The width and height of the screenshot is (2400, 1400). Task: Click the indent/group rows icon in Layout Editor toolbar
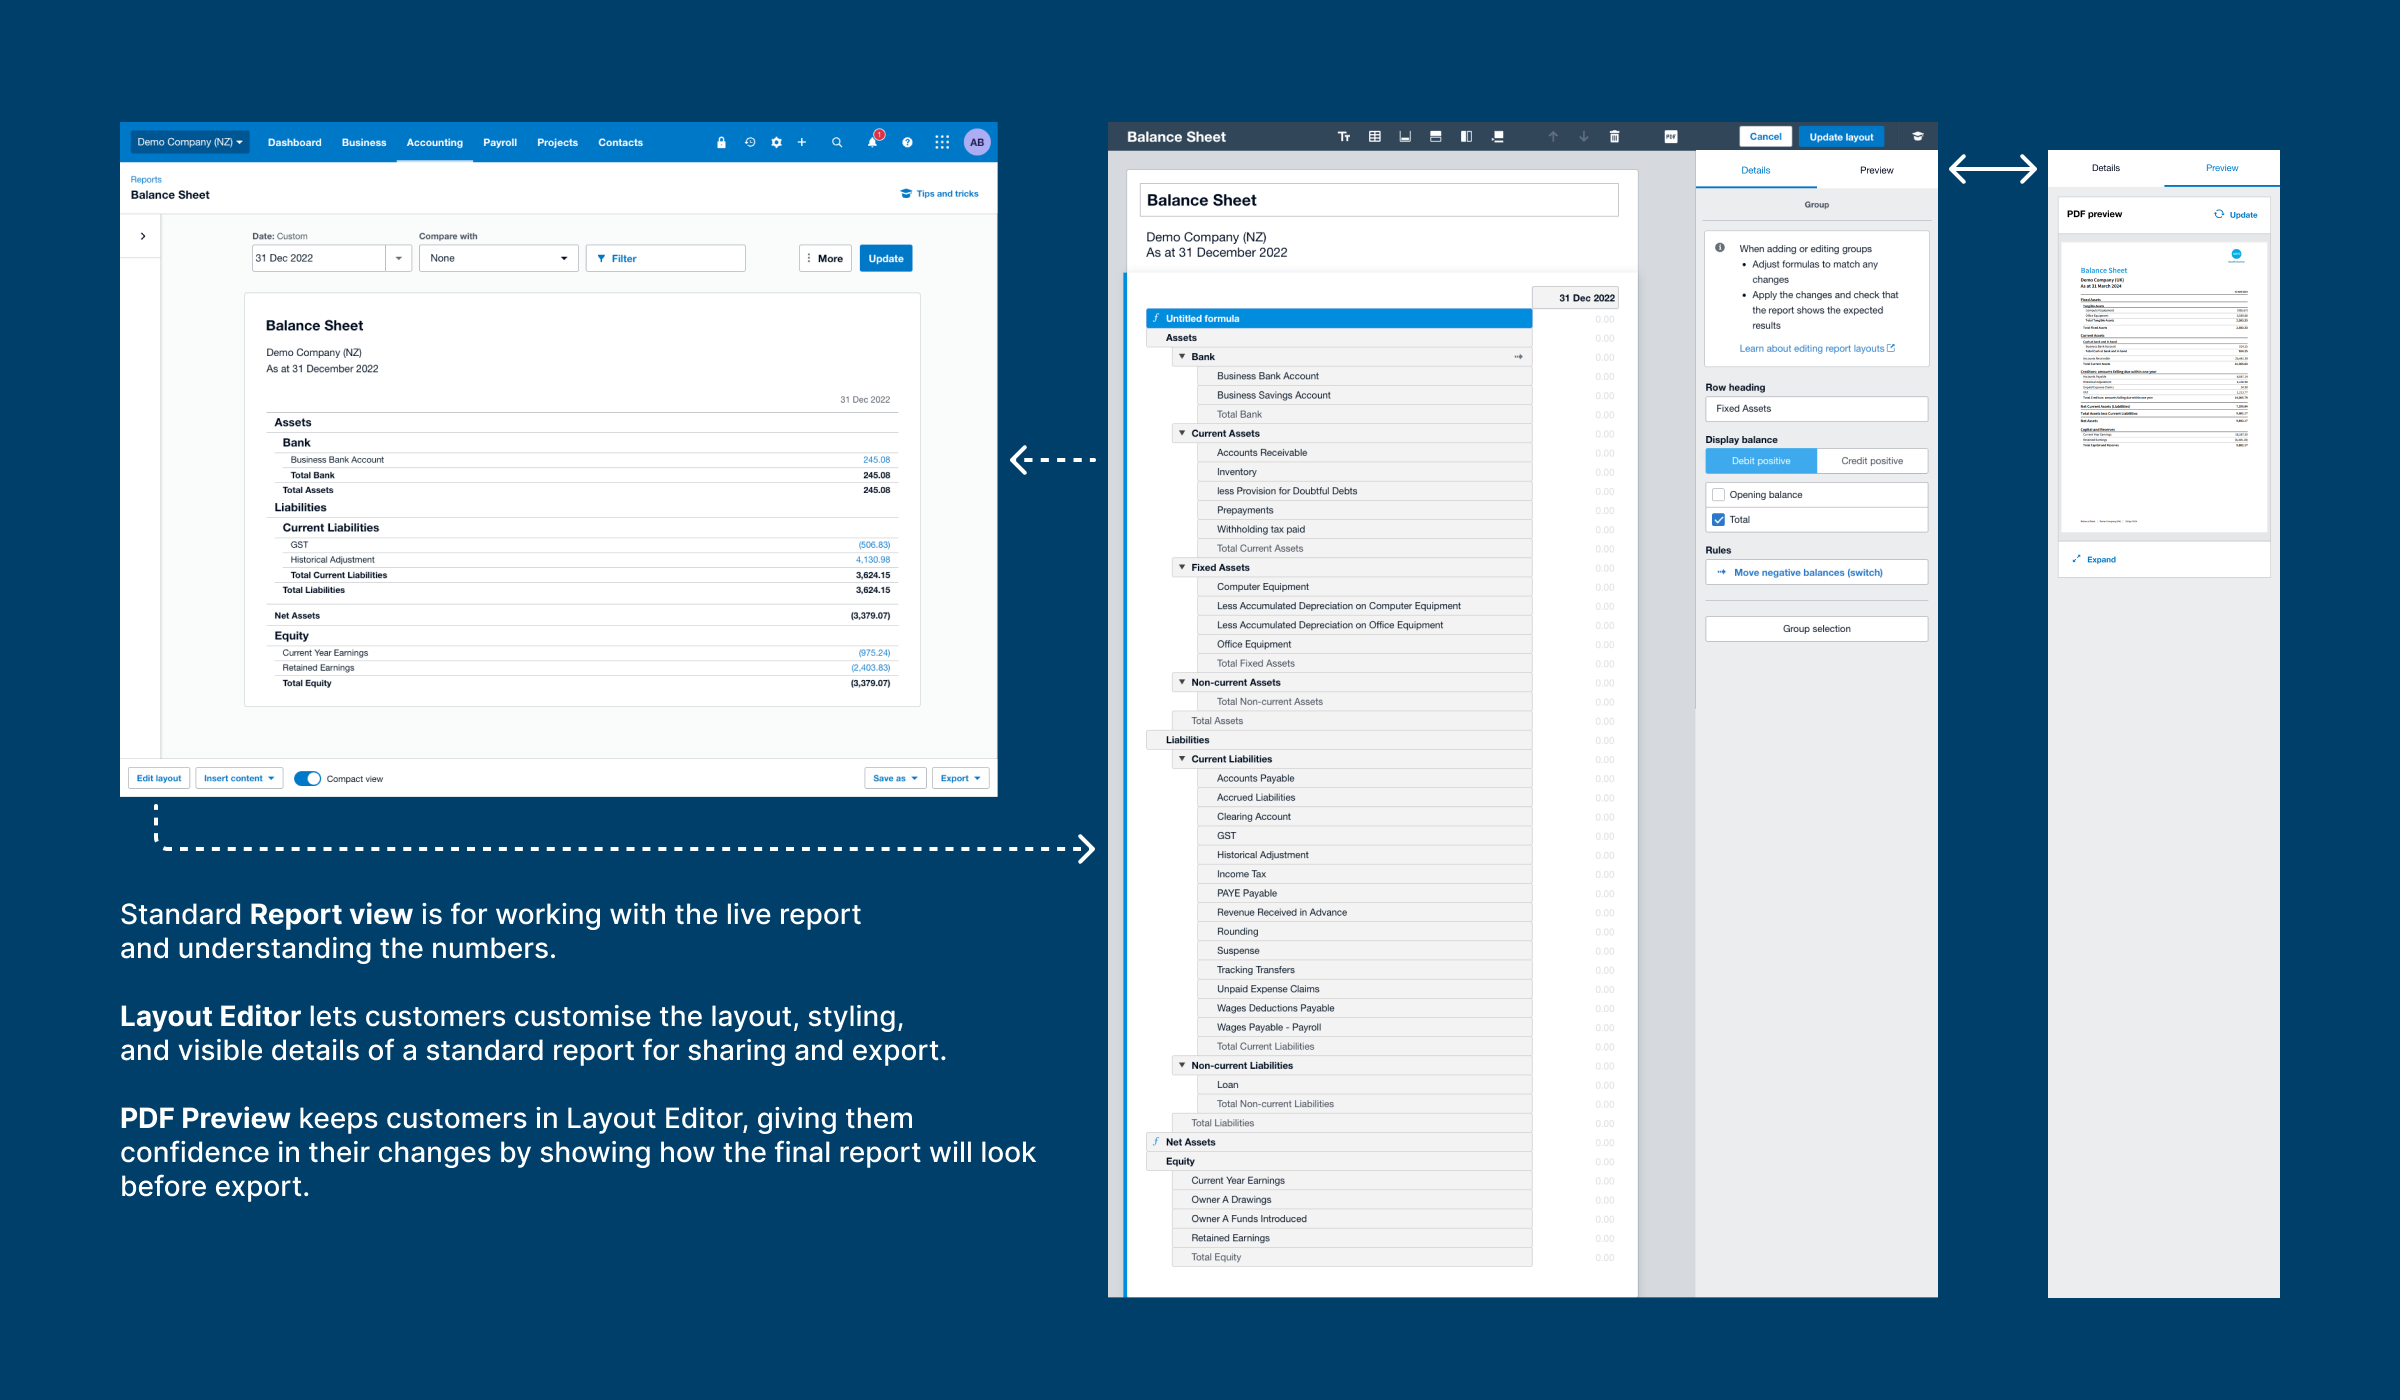pyautogui.click(x=1497, y=137)
